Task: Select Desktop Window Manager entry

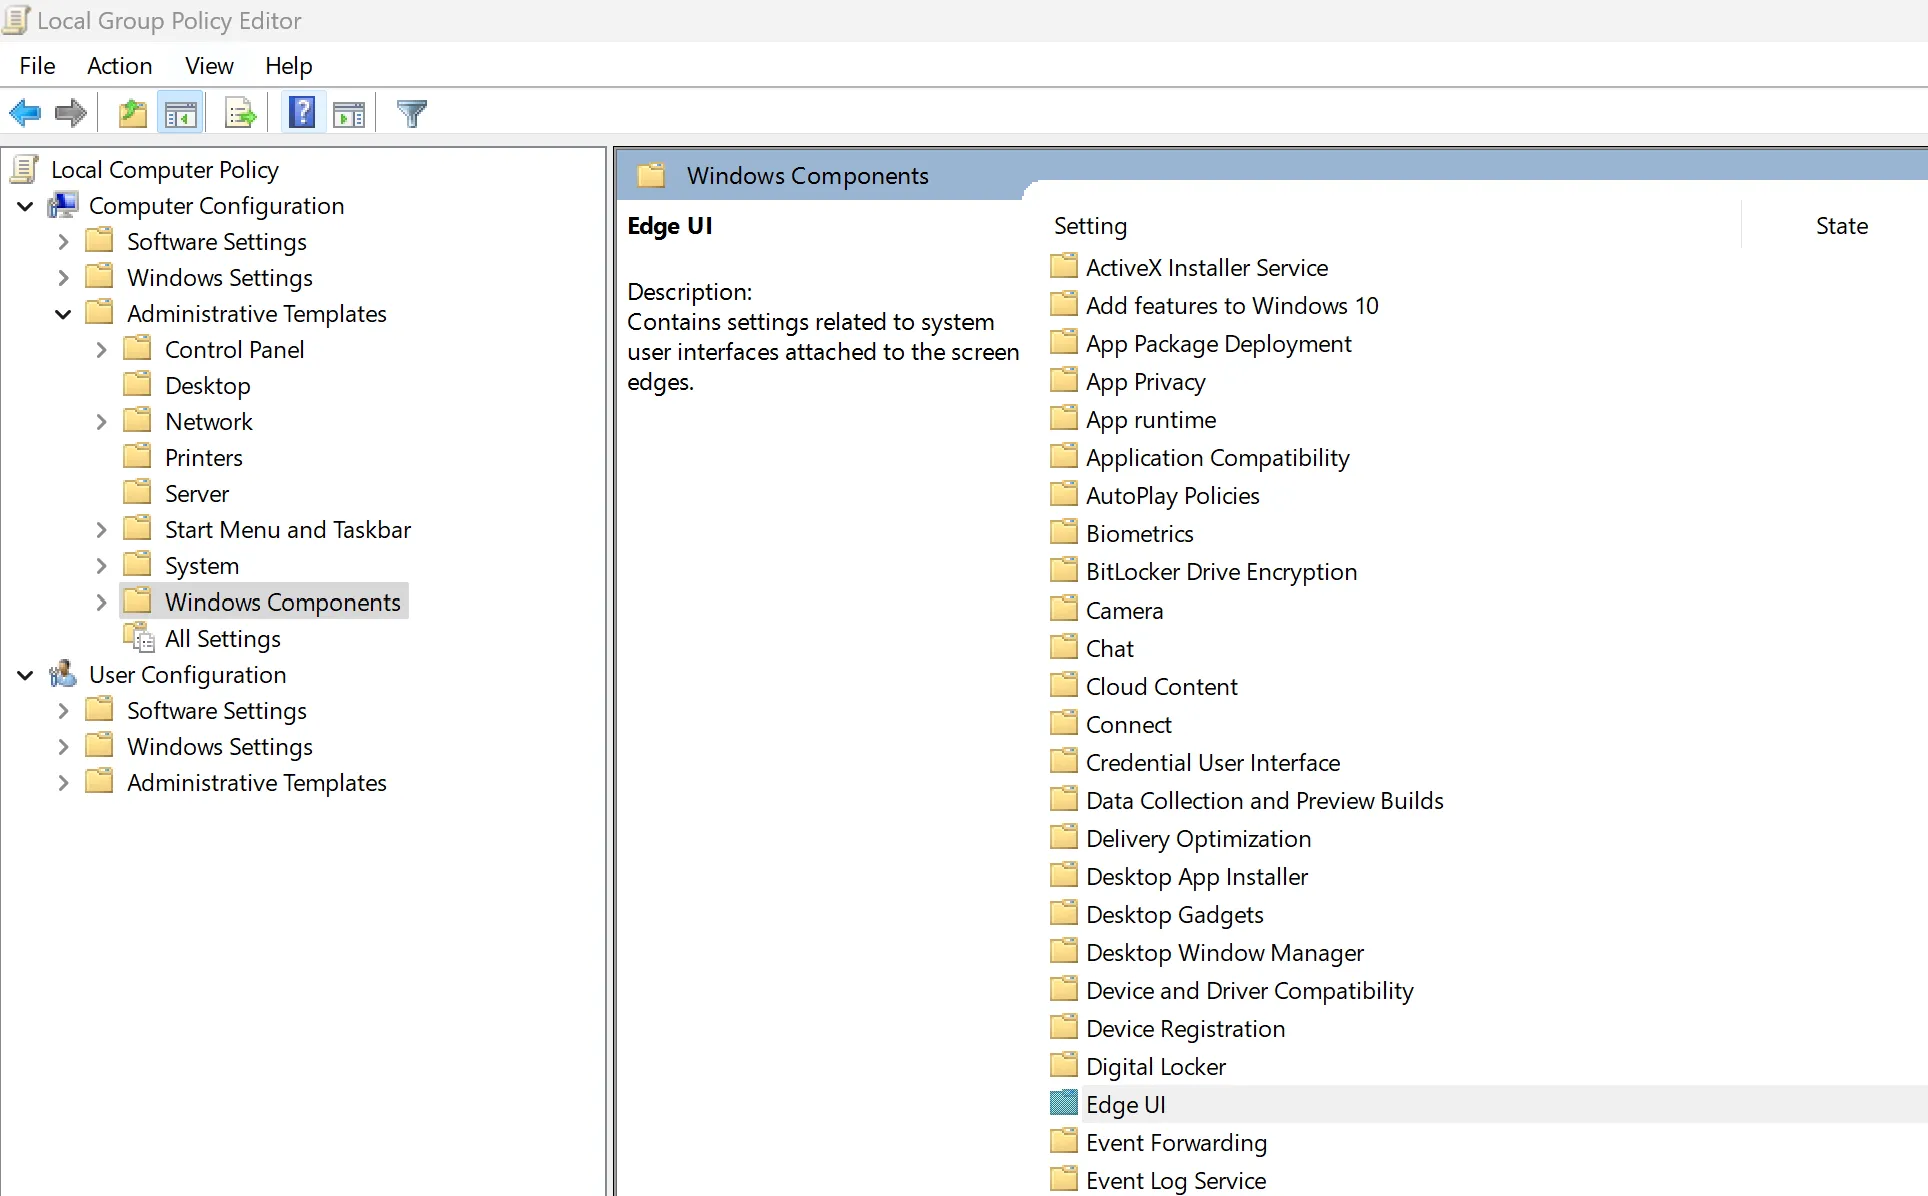Action: pos(1225,952)
